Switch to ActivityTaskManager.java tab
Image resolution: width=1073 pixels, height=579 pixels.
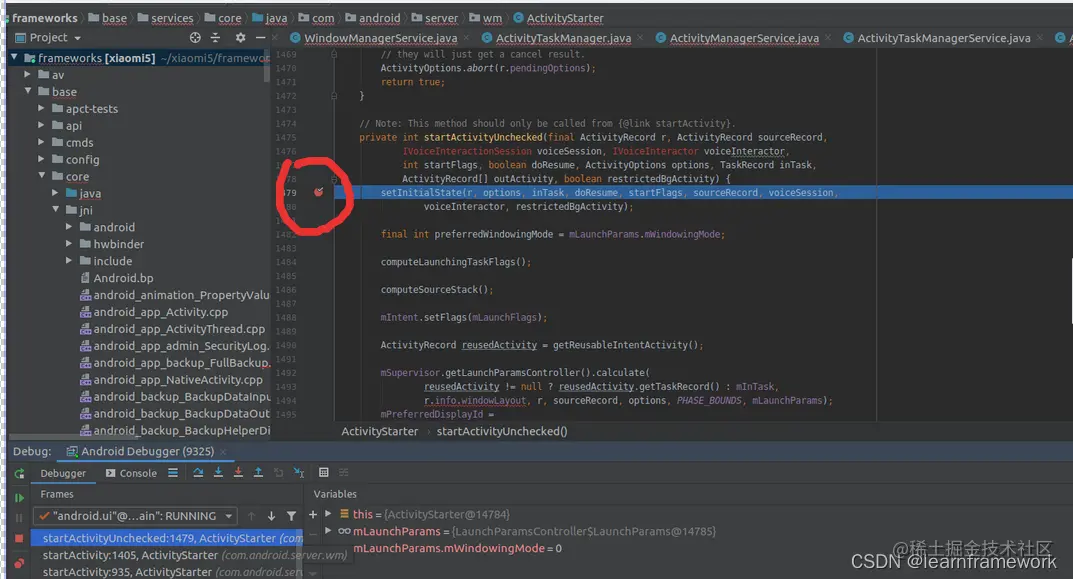563,38
